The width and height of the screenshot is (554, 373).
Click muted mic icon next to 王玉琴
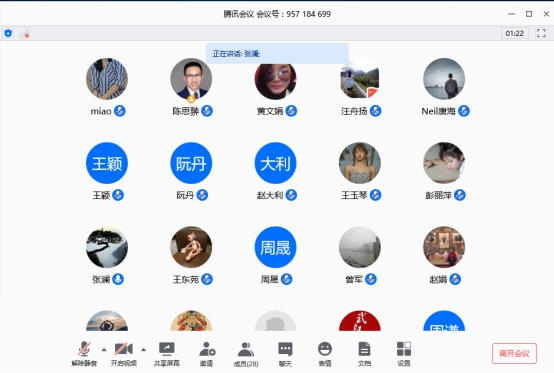point(376,195)
